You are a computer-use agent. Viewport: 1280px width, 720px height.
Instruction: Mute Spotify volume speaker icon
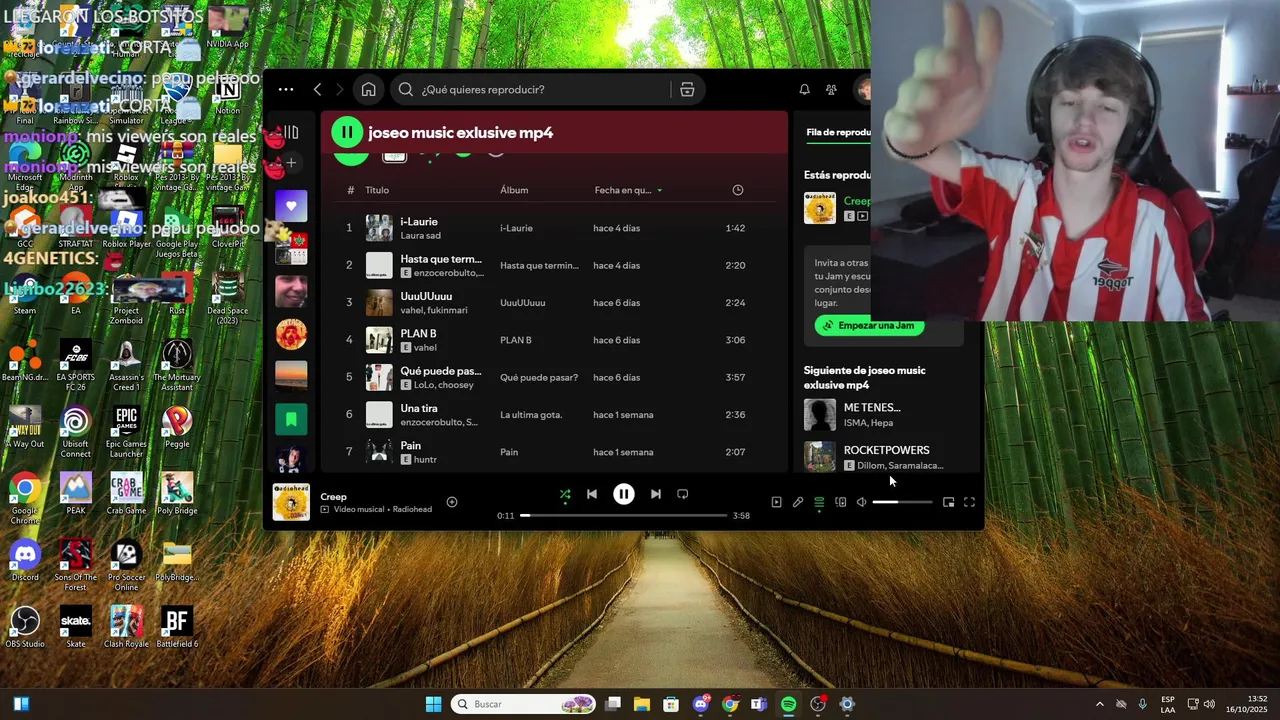pyautogui.click(x=862, y=502)
